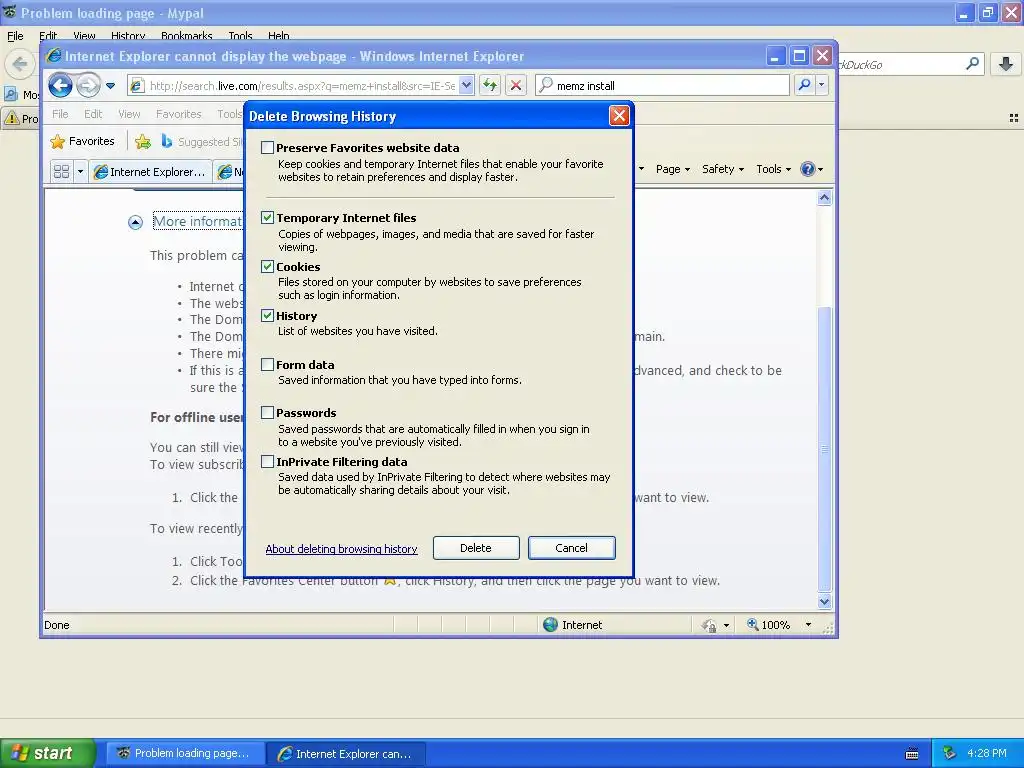This screenshot has height=768, width=1024.
Task: Open the recent pages dropdown arrow
Action: [x=110, y=86]
